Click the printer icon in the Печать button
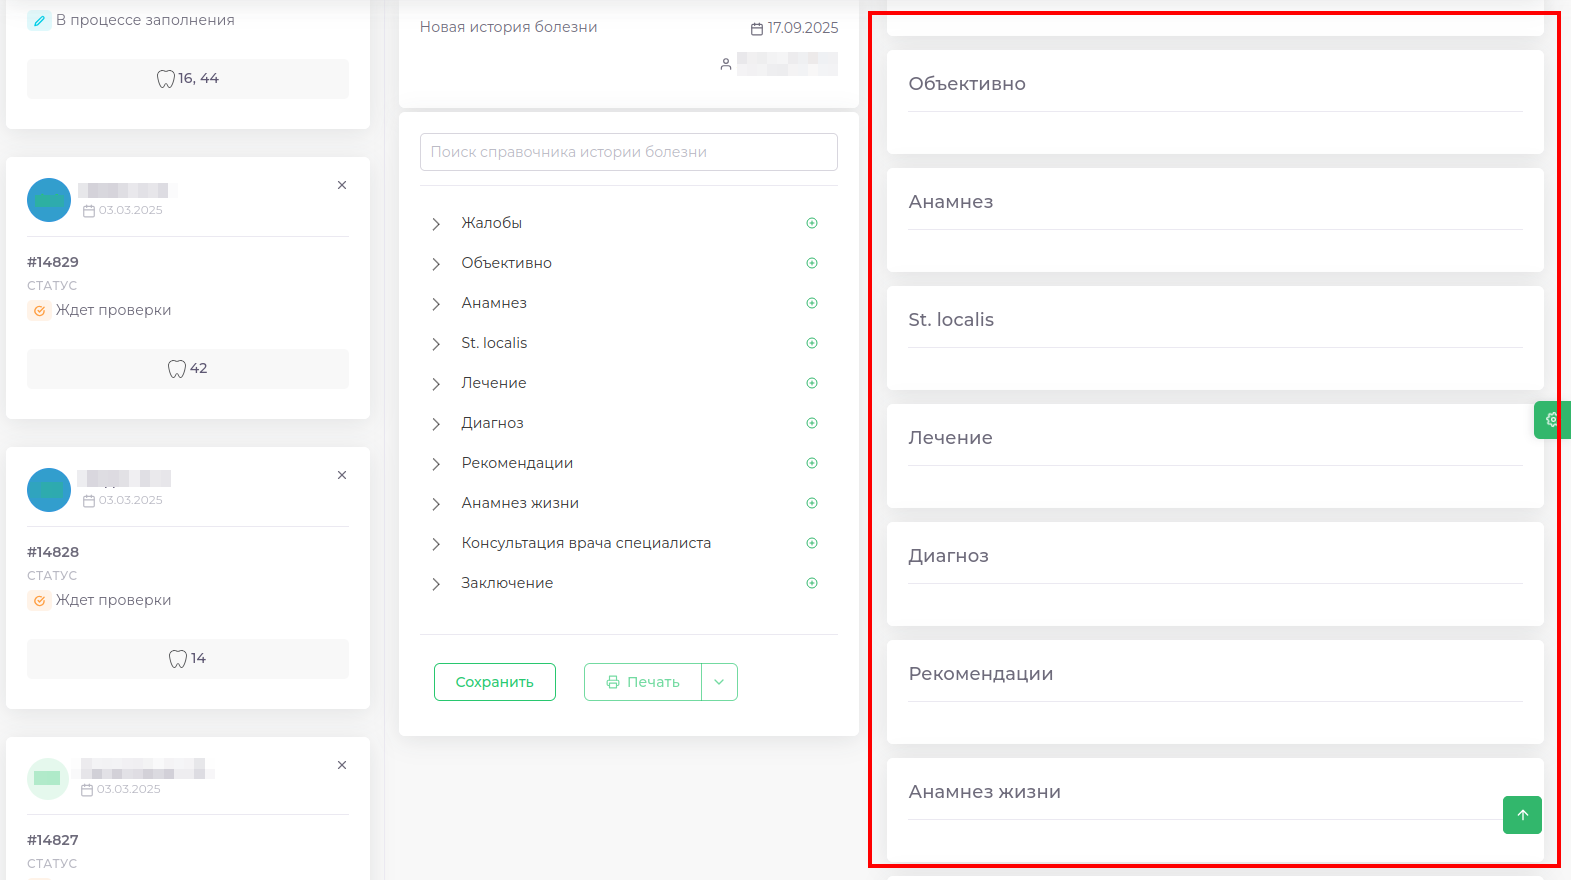 (x=614, y=681)
